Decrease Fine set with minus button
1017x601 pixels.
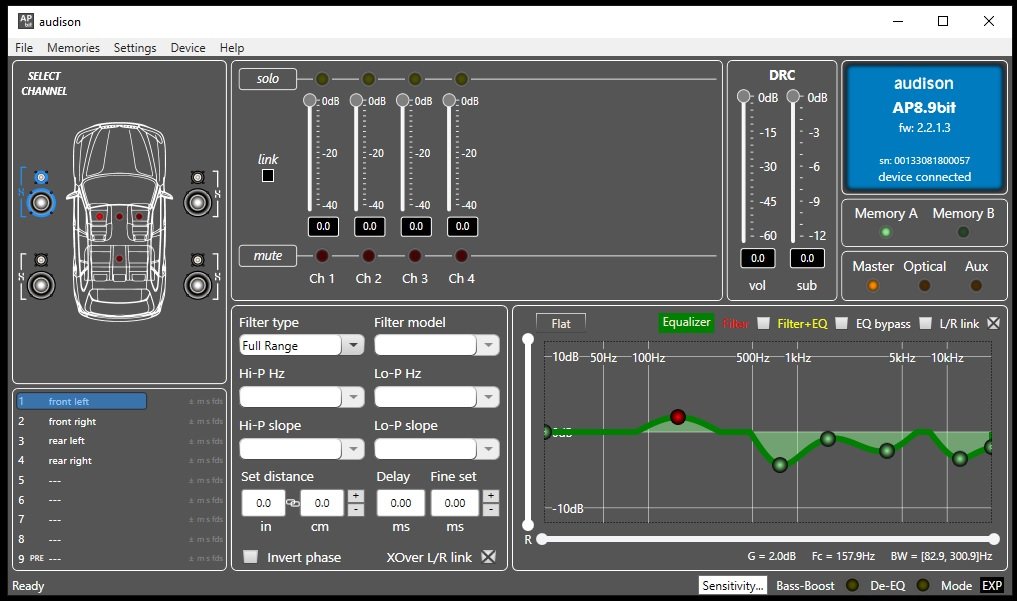491,510
